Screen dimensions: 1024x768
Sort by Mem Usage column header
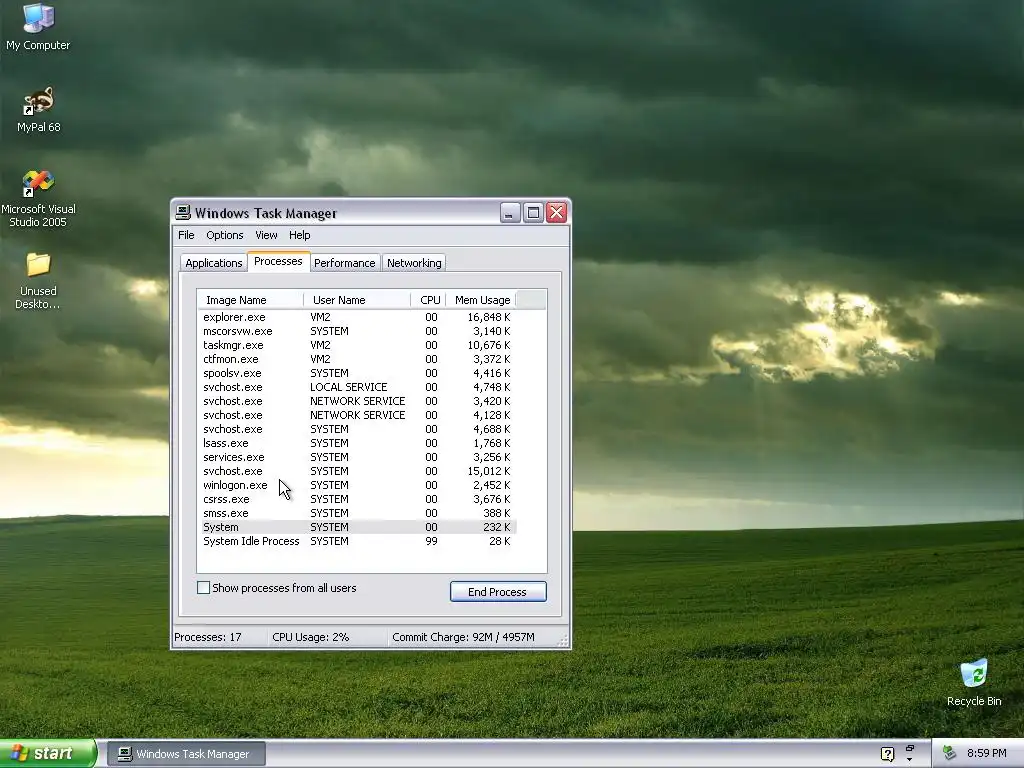[481, 300]
